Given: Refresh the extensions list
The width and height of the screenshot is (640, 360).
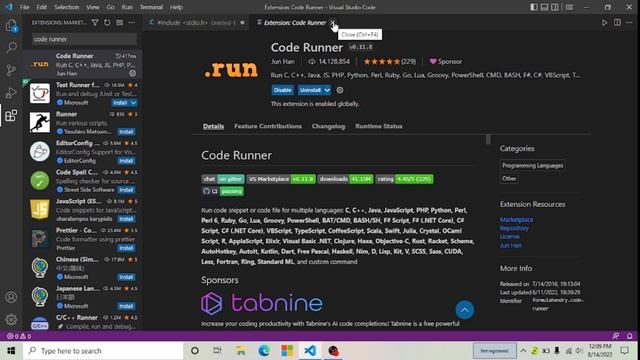Looking at the screenshot, I should click(107, 22).
